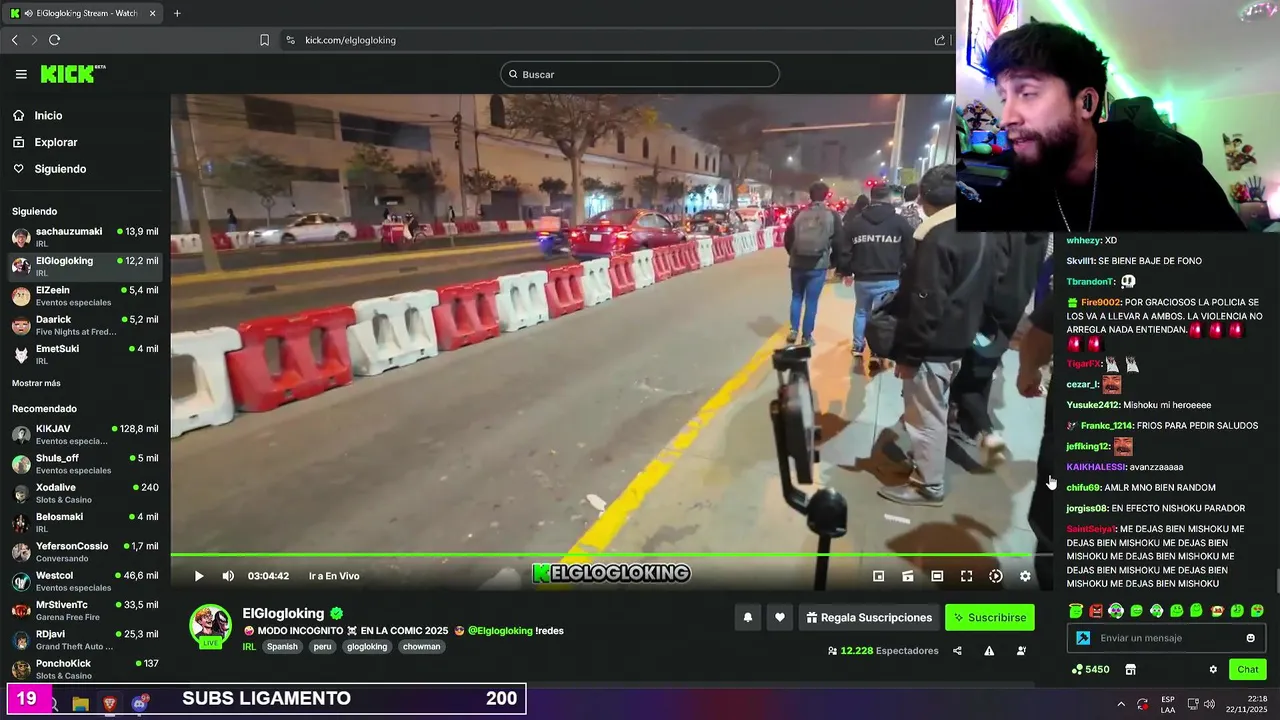Reload the page with the refresh icon
This screenshot has height=720, width=1280.
pos(54,40)
